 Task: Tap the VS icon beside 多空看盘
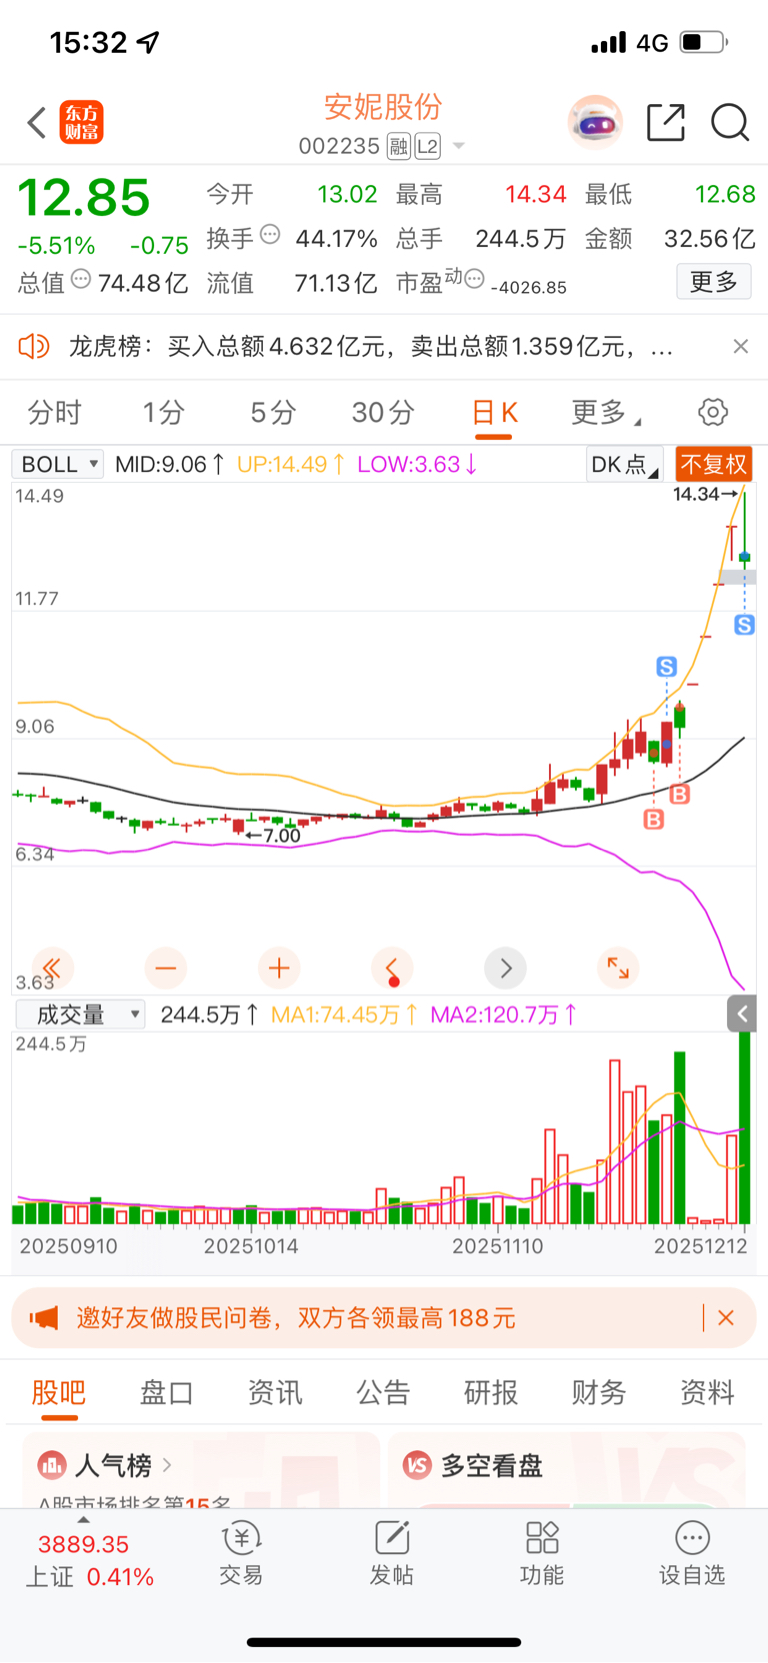click(x=417, y=1466)
